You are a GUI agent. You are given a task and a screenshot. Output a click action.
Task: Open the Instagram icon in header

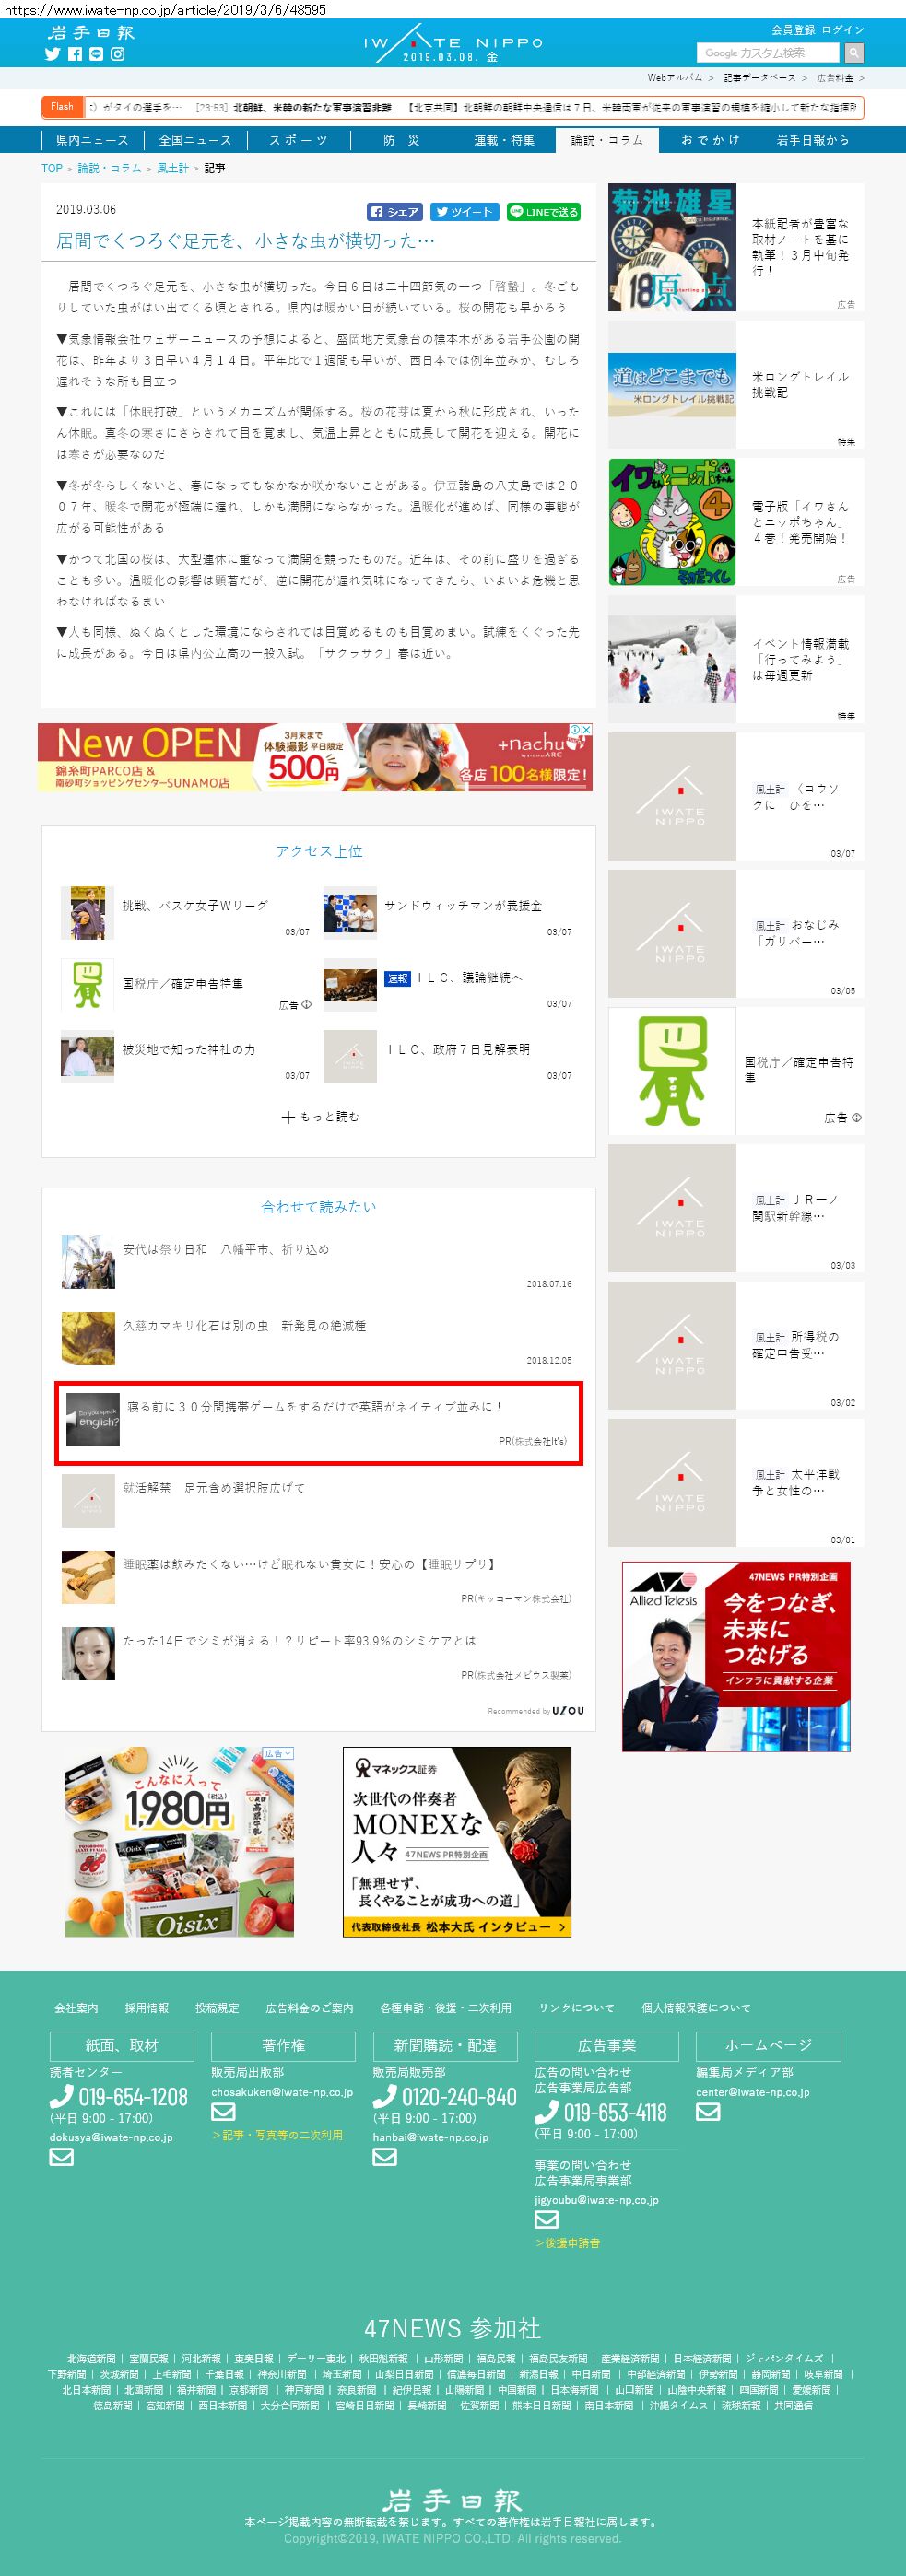118,54
